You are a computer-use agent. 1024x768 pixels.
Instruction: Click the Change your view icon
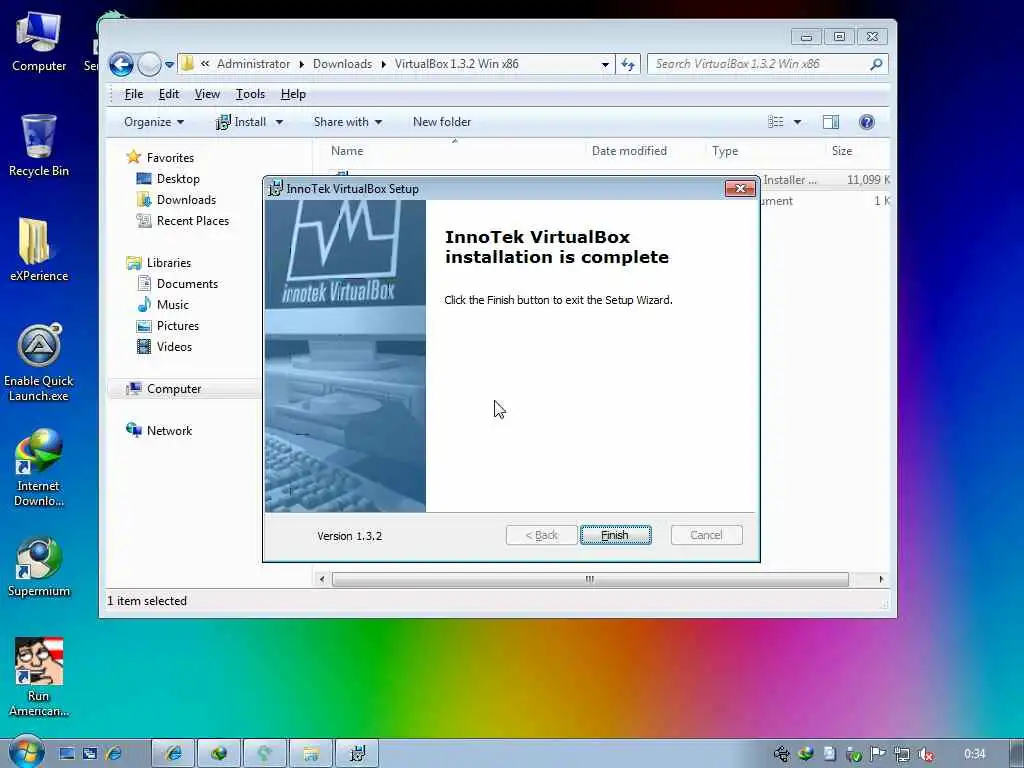click(x=776, y=122)
